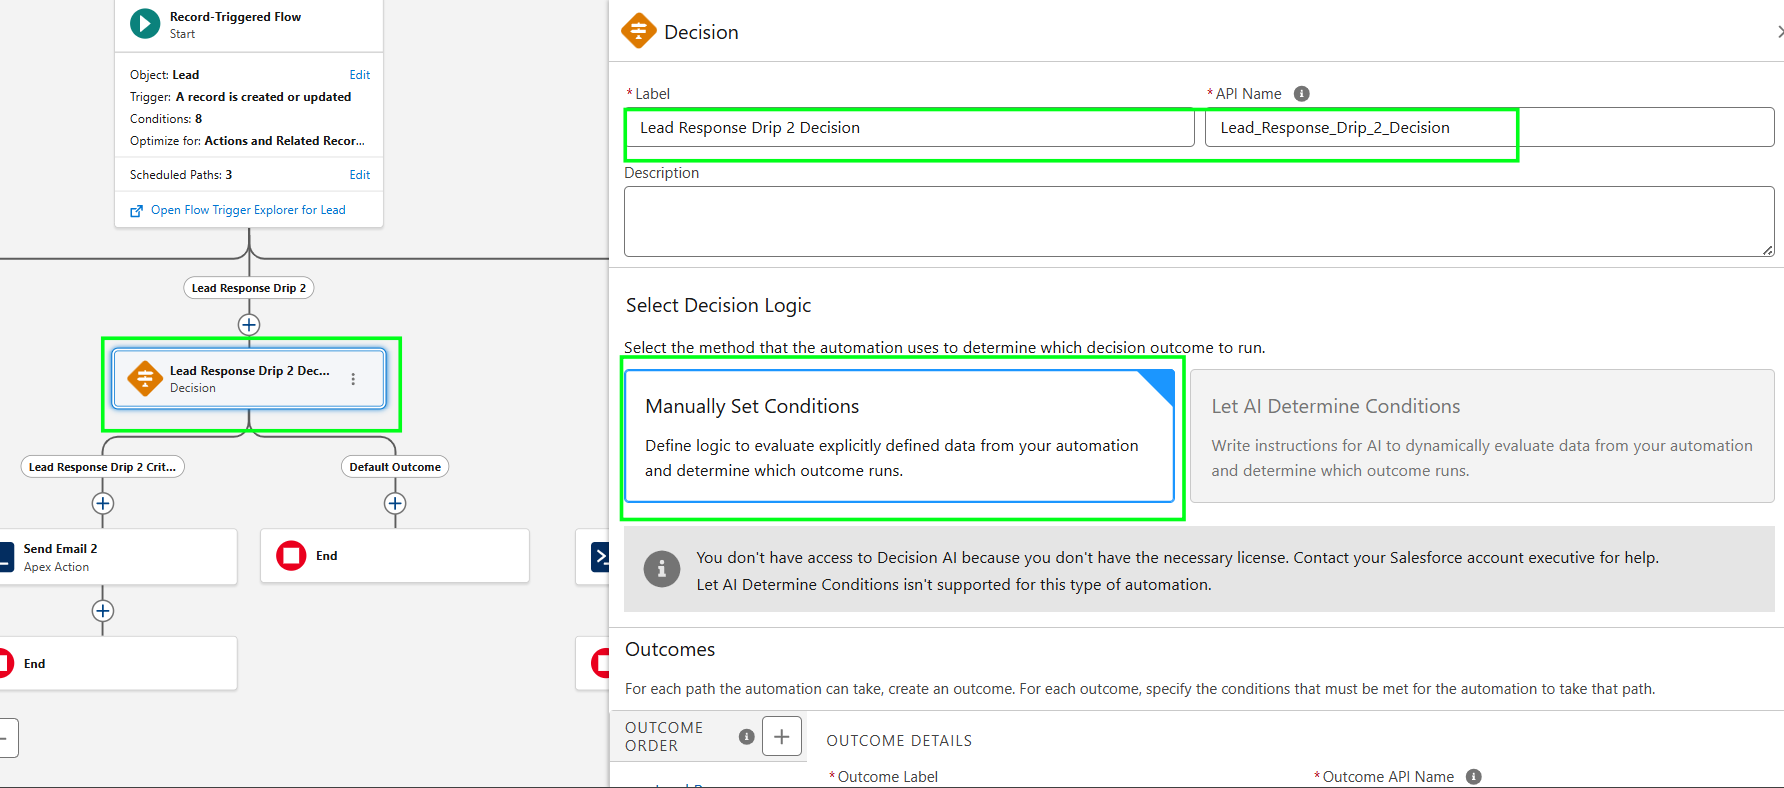Screen dimensions: 1784x788
Task: Open the decision node's three-dot menu
Action: point(353,379)
